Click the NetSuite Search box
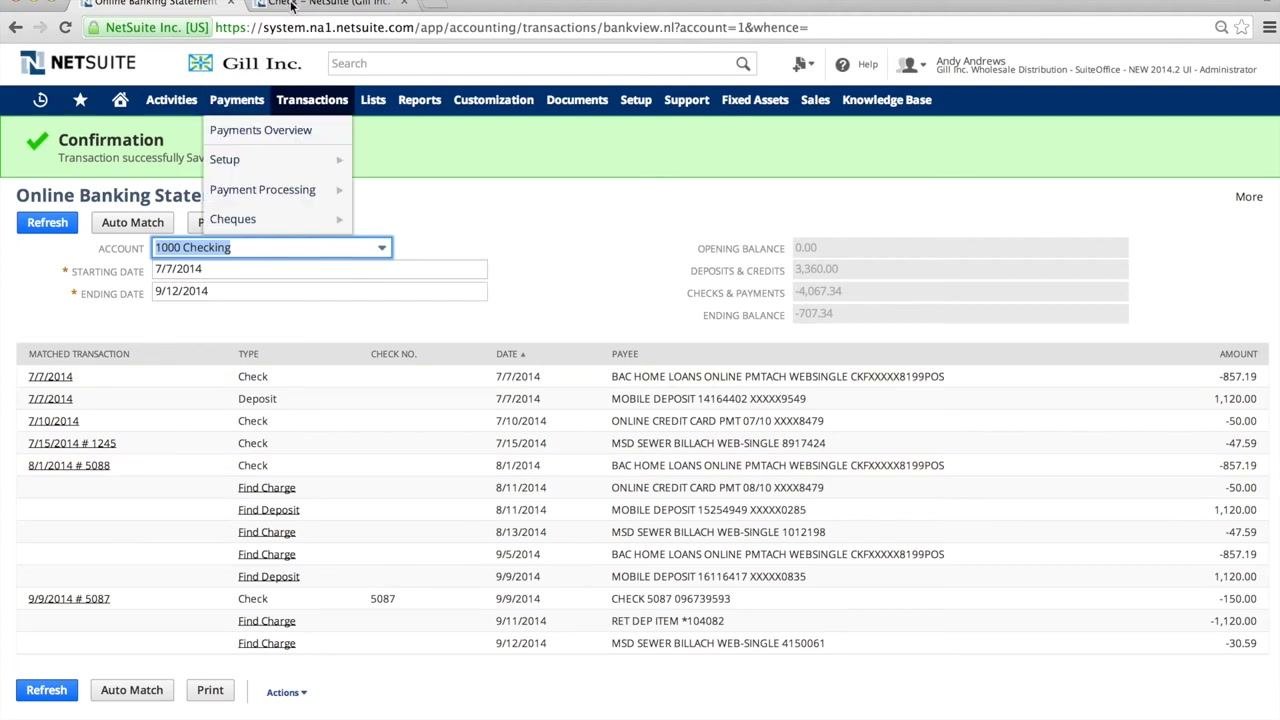 [530, 64]
